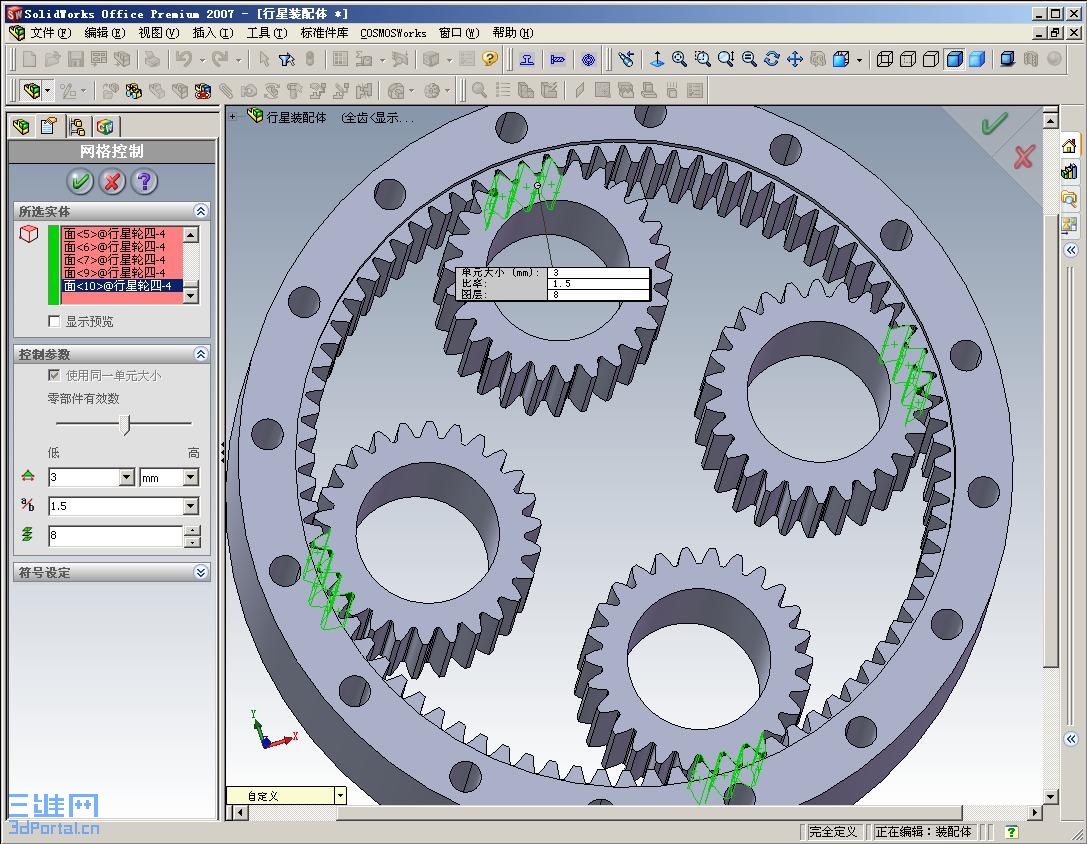
Task: Increase layers count stepper up
Action: click(192, 531)
